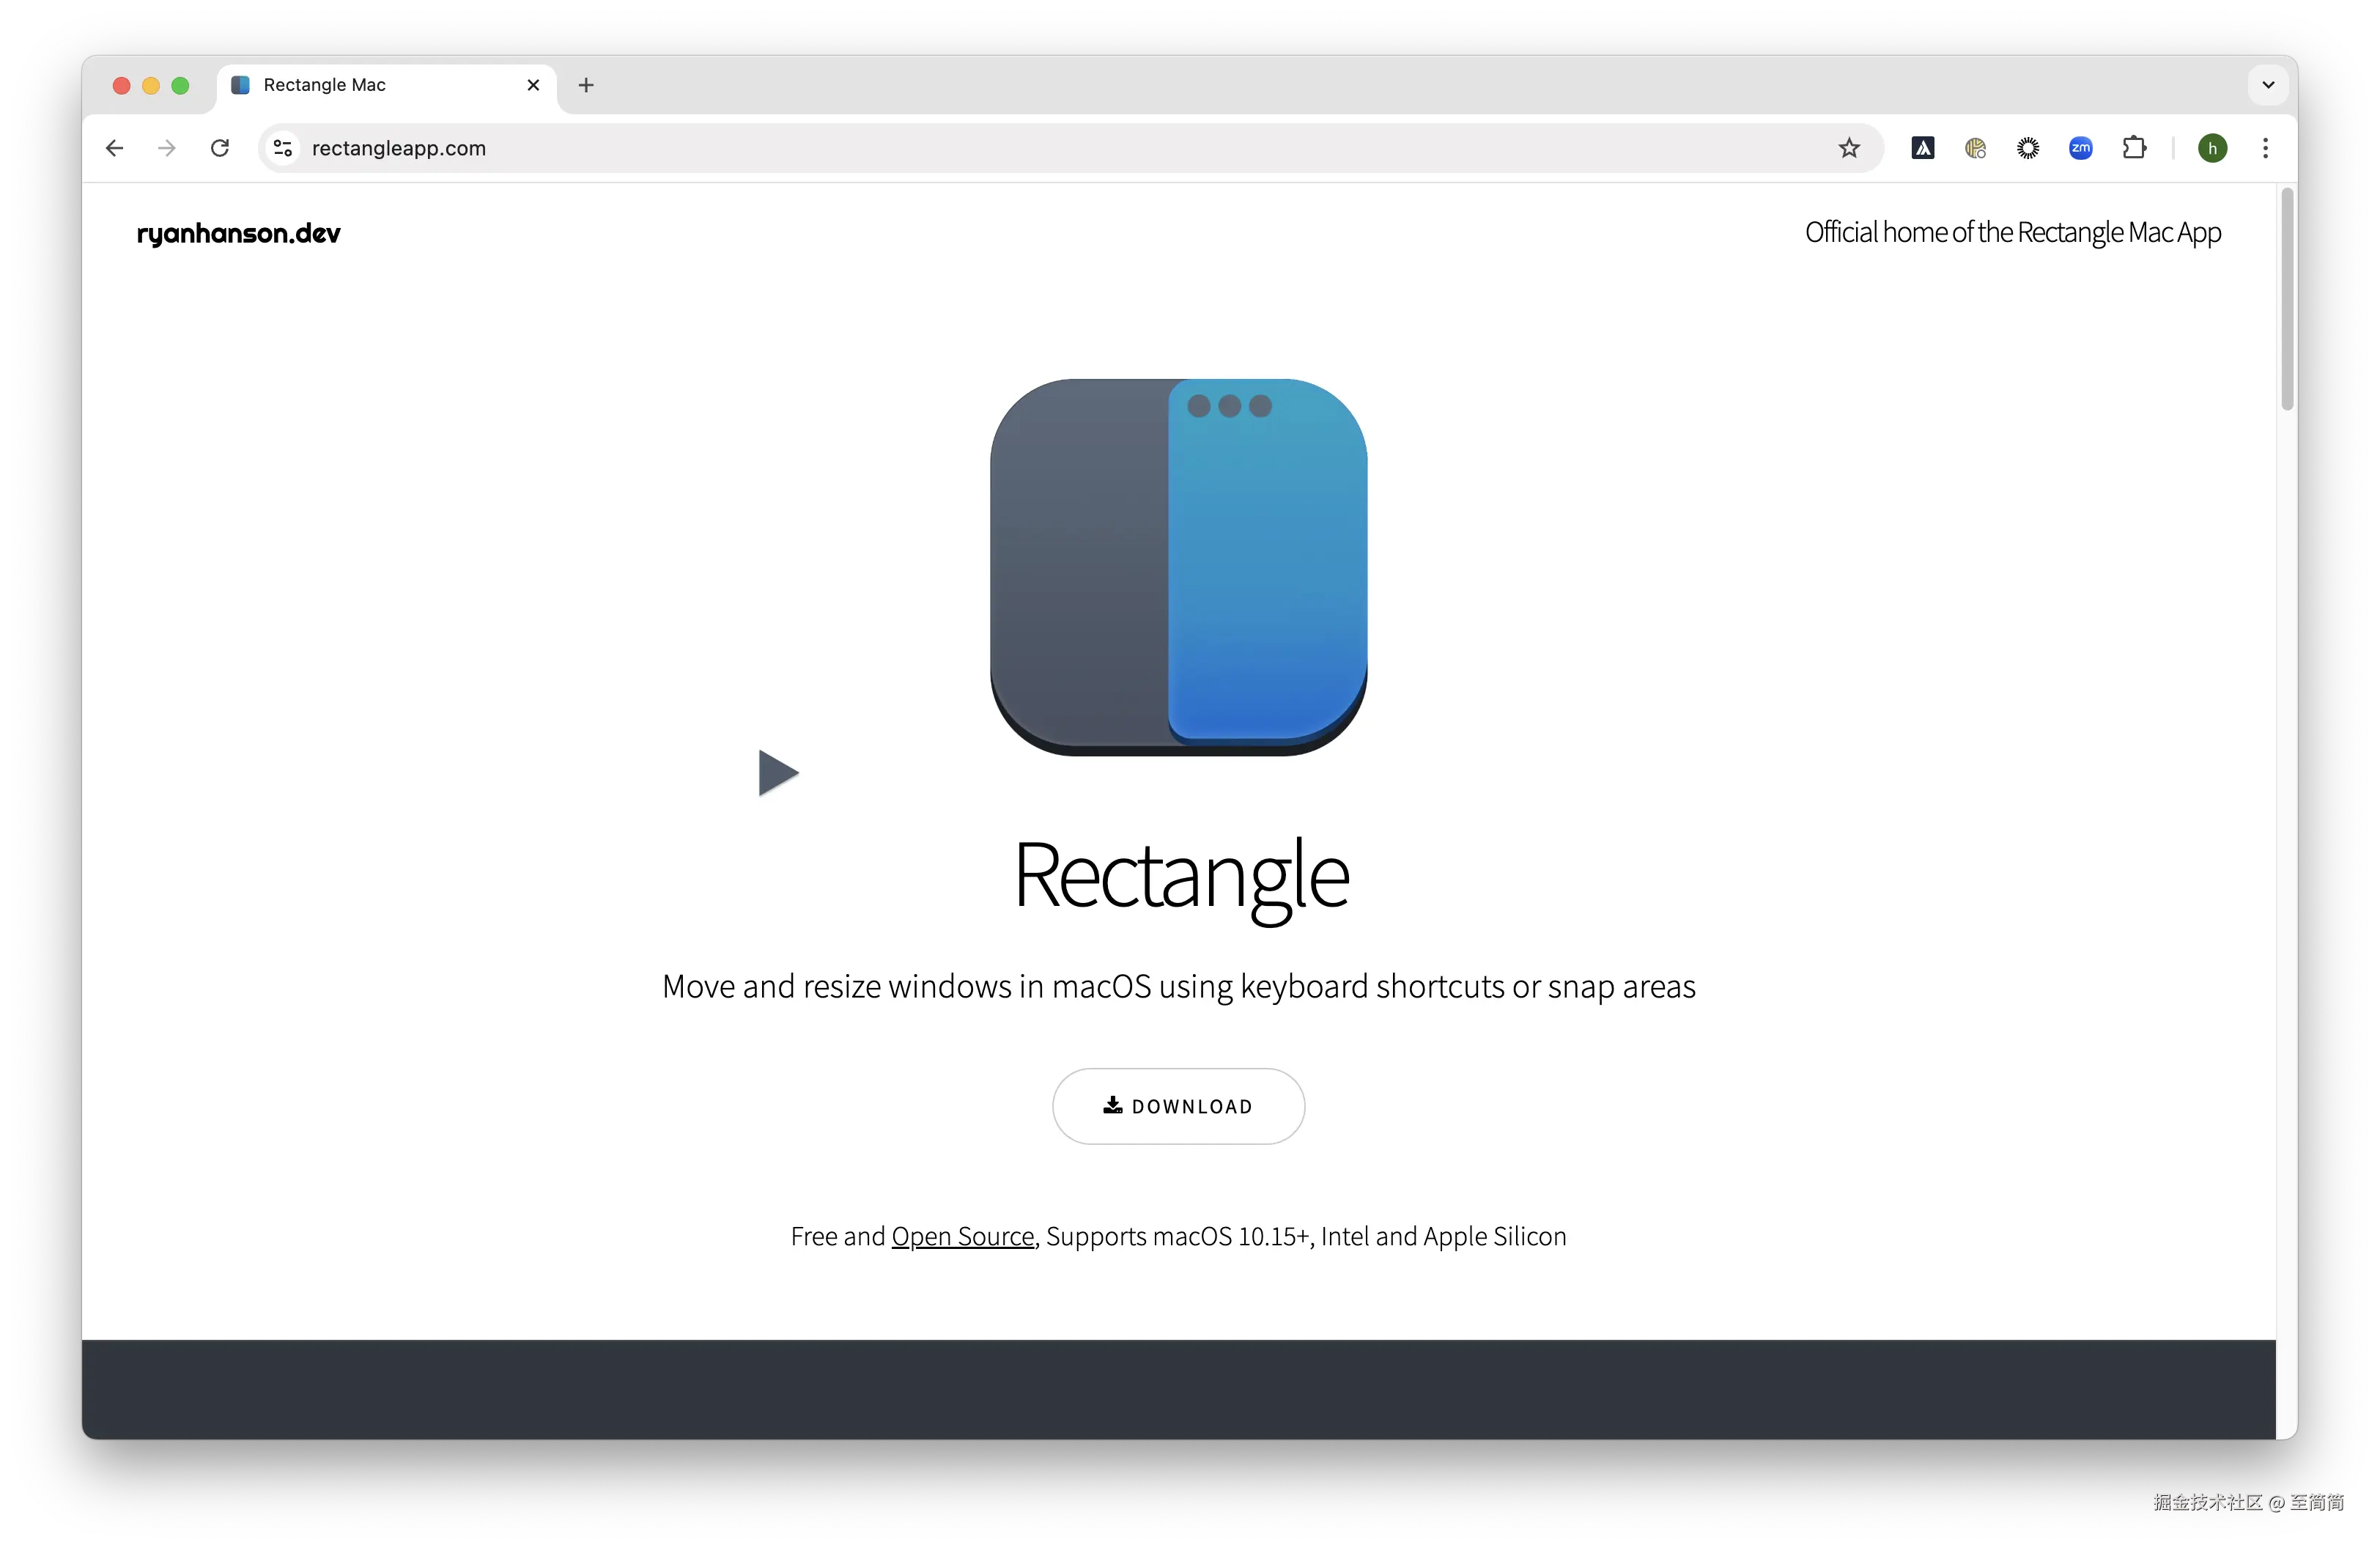Click the back navigation arrow

(x=115, y=148)
